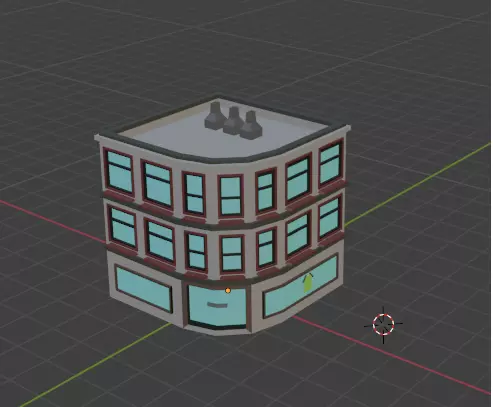Select the middle chimney on the roof
Screen dimensions: 493x407
click(x=234, y=121)
